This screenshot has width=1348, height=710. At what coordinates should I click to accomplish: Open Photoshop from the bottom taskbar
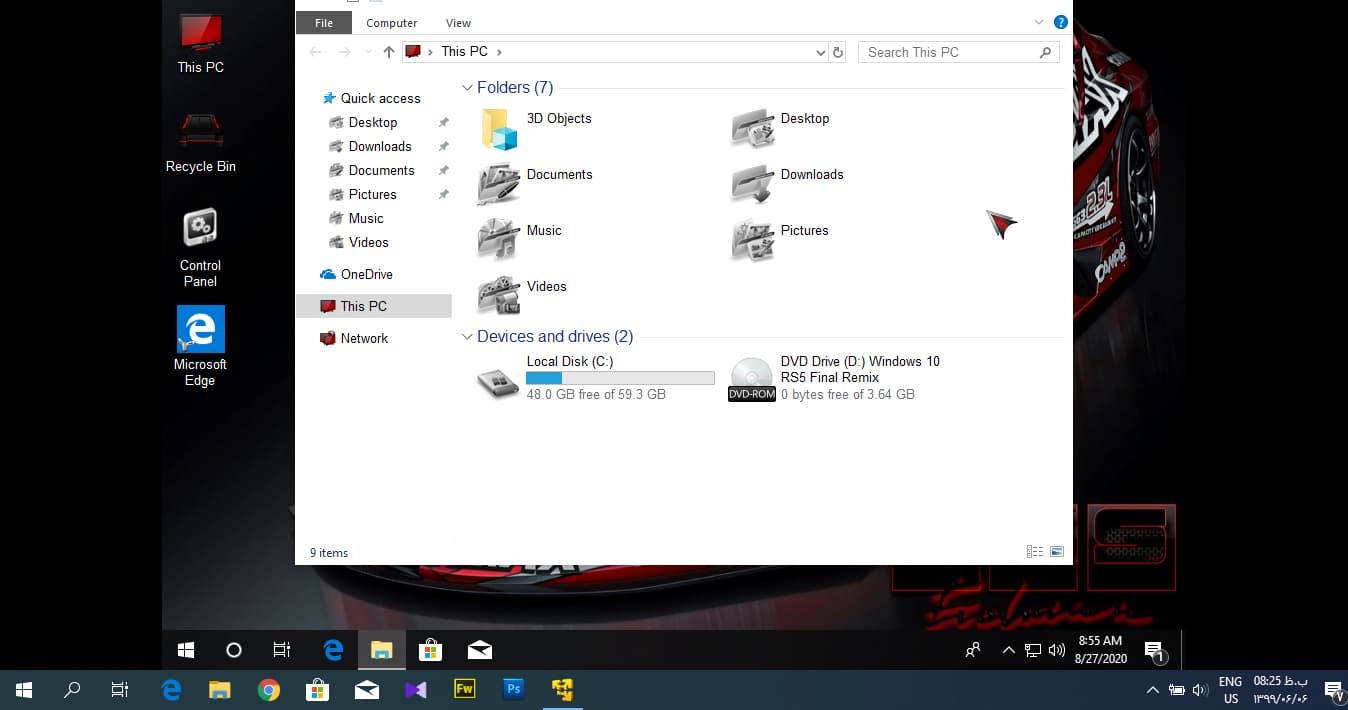[x=513, y=689]
